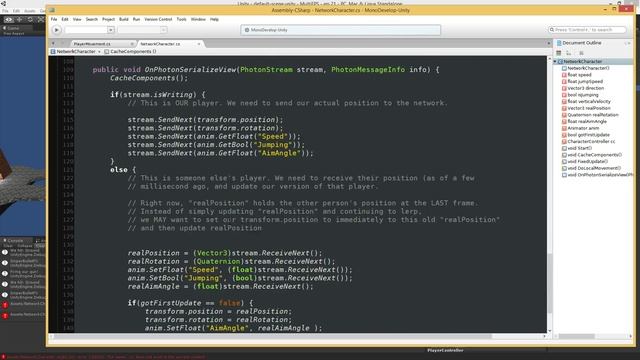Open the tab list dropdown at right of tab strip
The height and width of the screenshot is (360, 640).
point(549,43)
